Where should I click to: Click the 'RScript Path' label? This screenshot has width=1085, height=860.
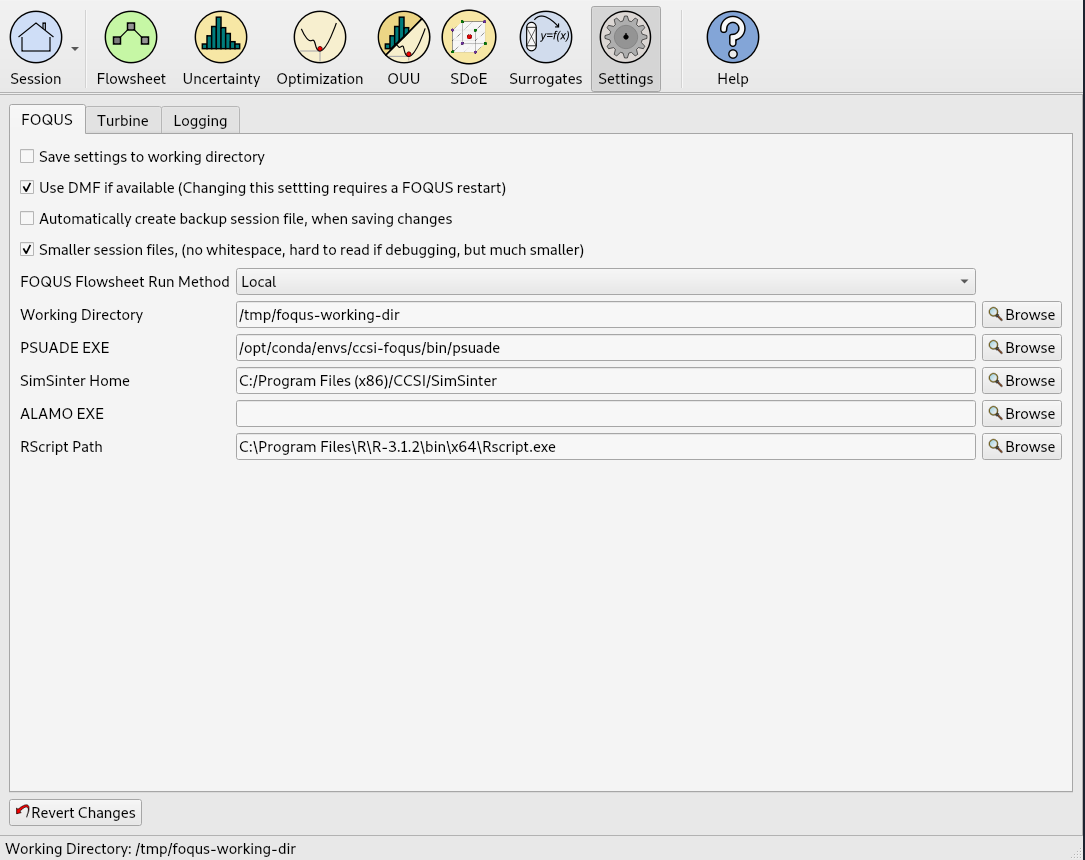coord(61,446)
